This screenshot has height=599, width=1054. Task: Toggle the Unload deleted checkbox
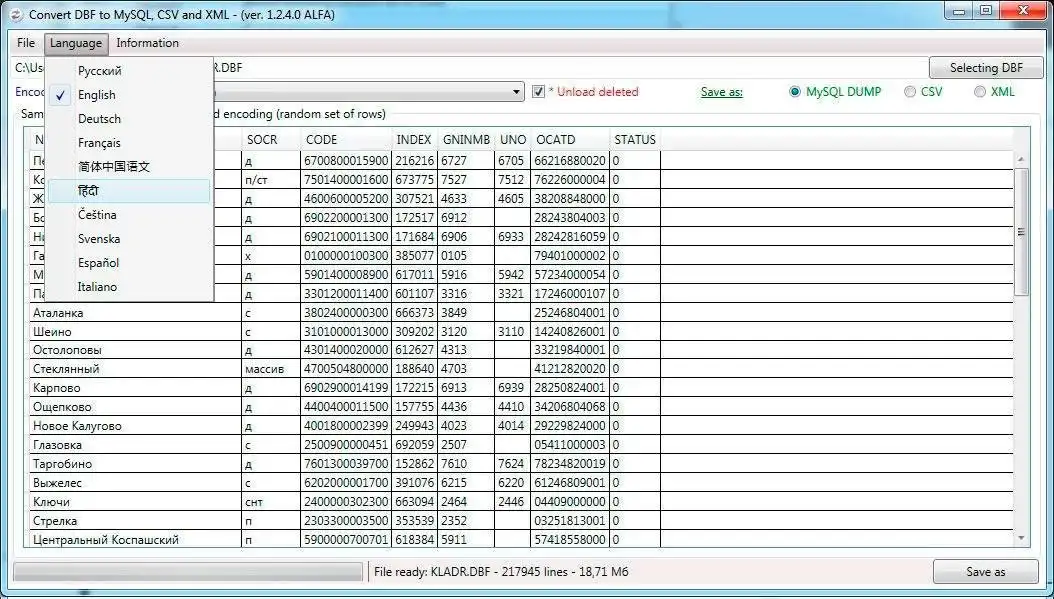click(x=538, y=91)
